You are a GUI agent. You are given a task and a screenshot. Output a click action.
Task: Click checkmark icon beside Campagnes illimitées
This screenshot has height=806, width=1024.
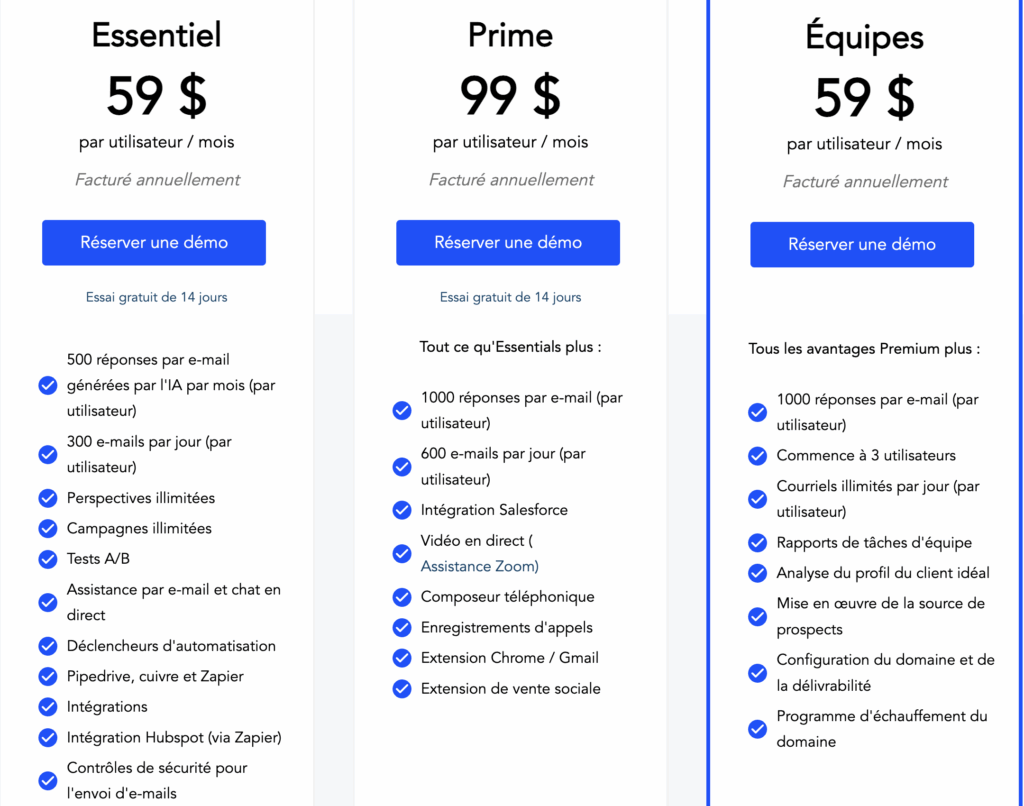(x=48, y=528)
